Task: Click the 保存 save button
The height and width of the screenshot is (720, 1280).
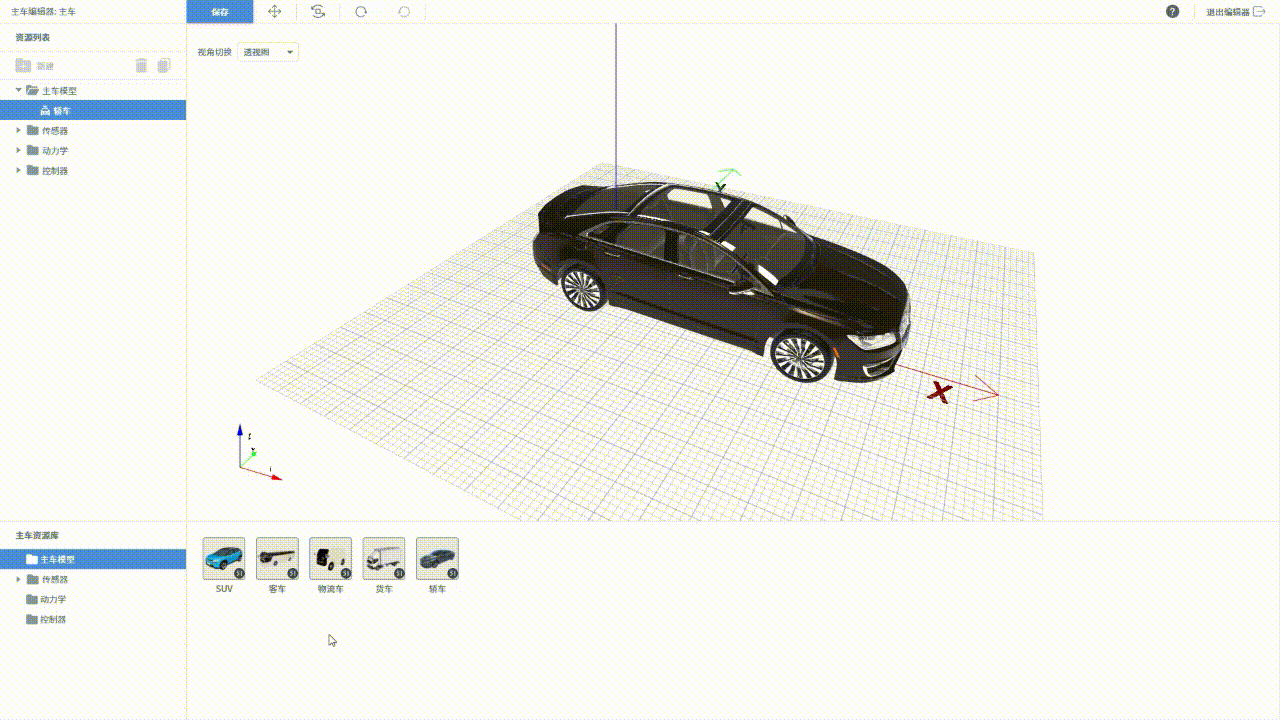Action: point(220,12)
